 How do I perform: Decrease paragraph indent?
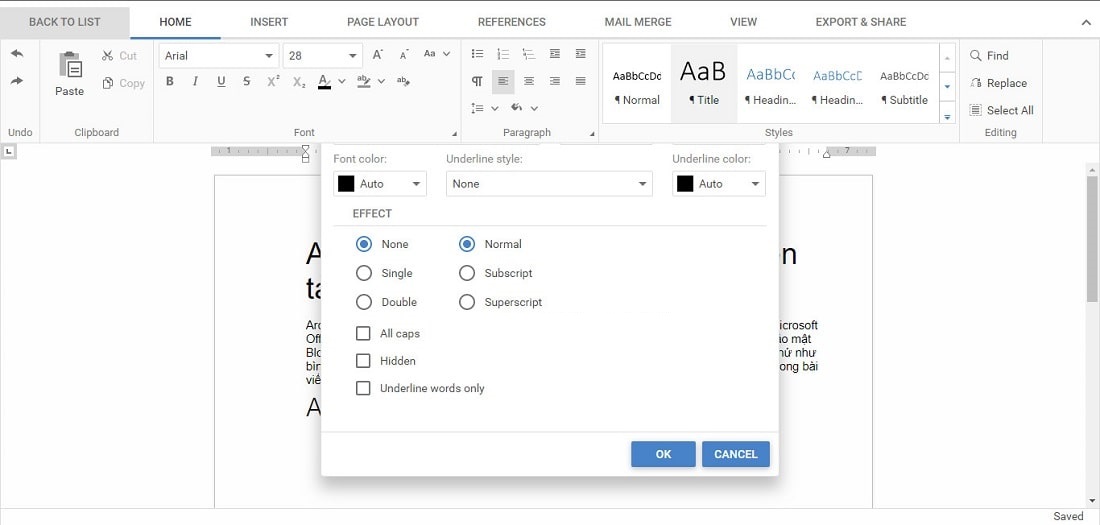pos(555,54)
